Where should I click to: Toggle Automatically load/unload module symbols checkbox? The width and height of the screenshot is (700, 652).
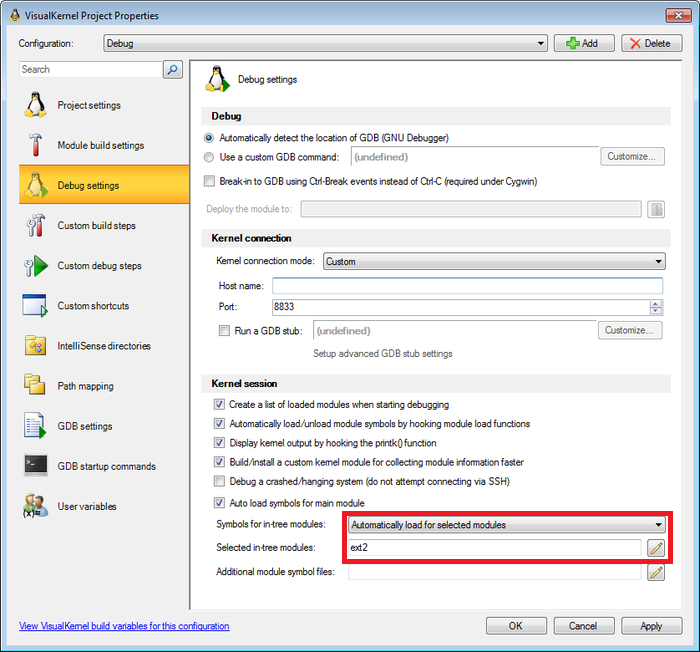click(x=219, y=423)
